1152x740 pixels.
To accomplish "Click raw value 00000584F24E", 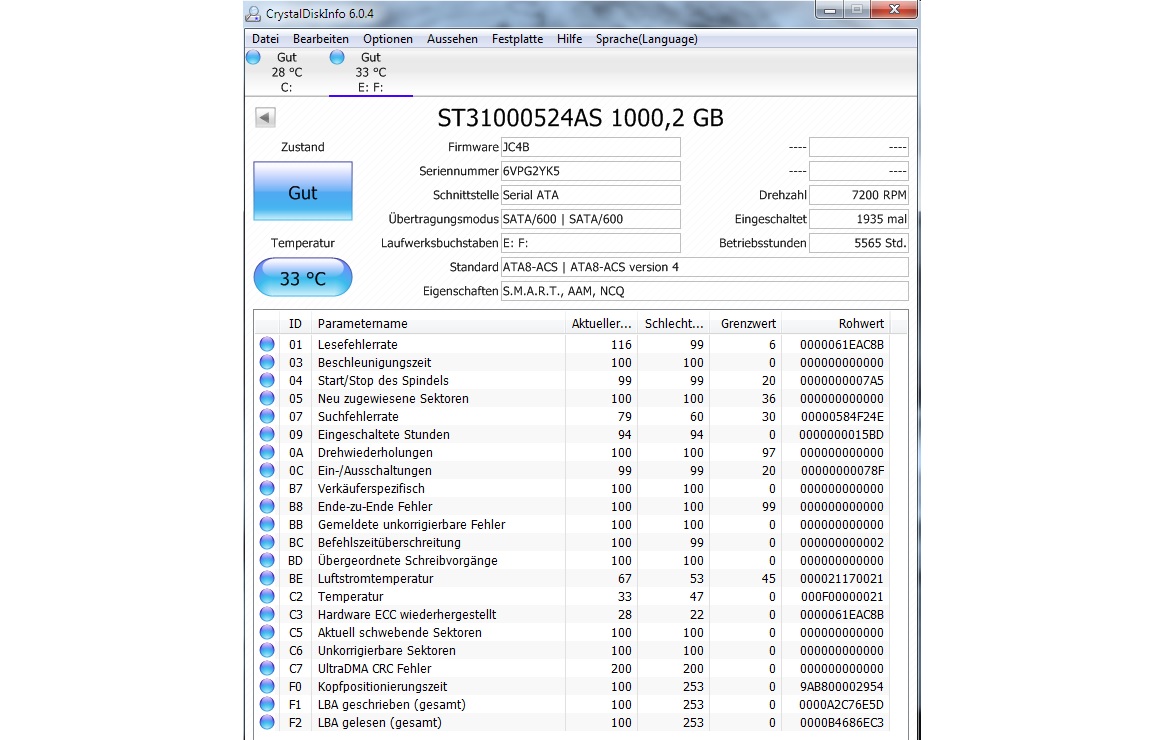I will [x=842, y=416].
